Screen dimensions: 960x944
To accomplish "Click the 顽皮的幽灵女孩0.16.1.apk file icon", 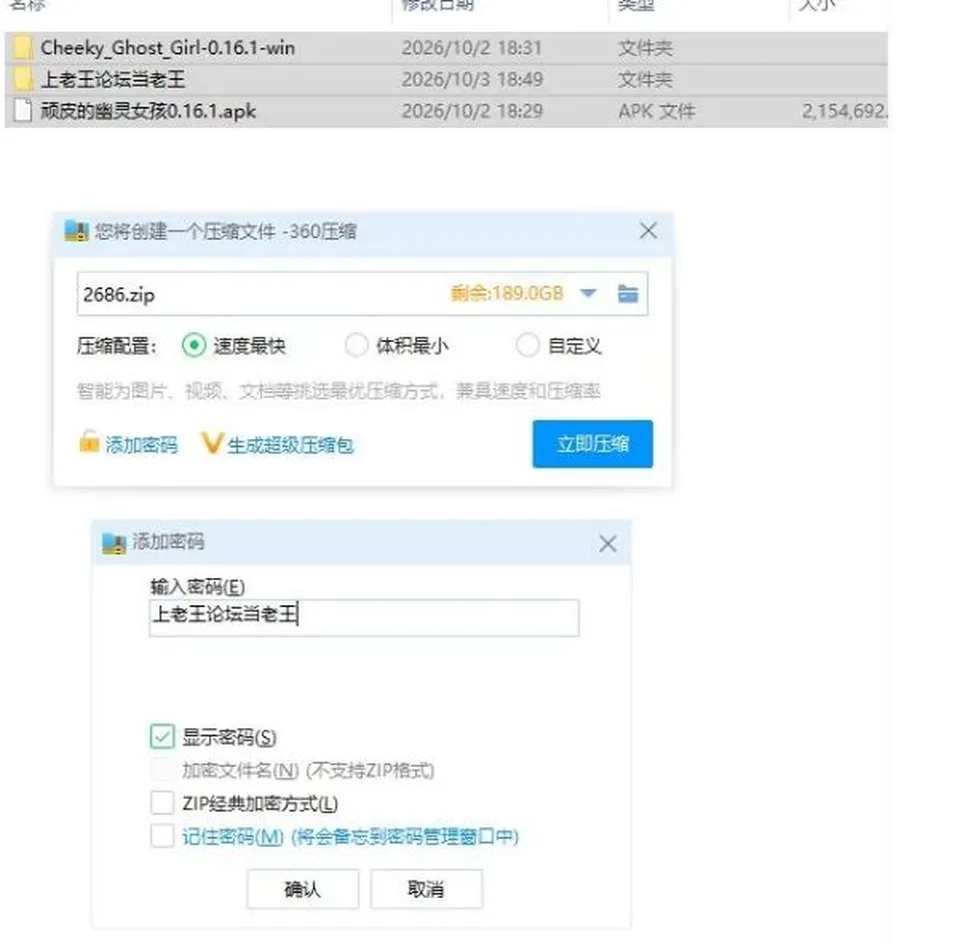I will click(x=23, y=111).
